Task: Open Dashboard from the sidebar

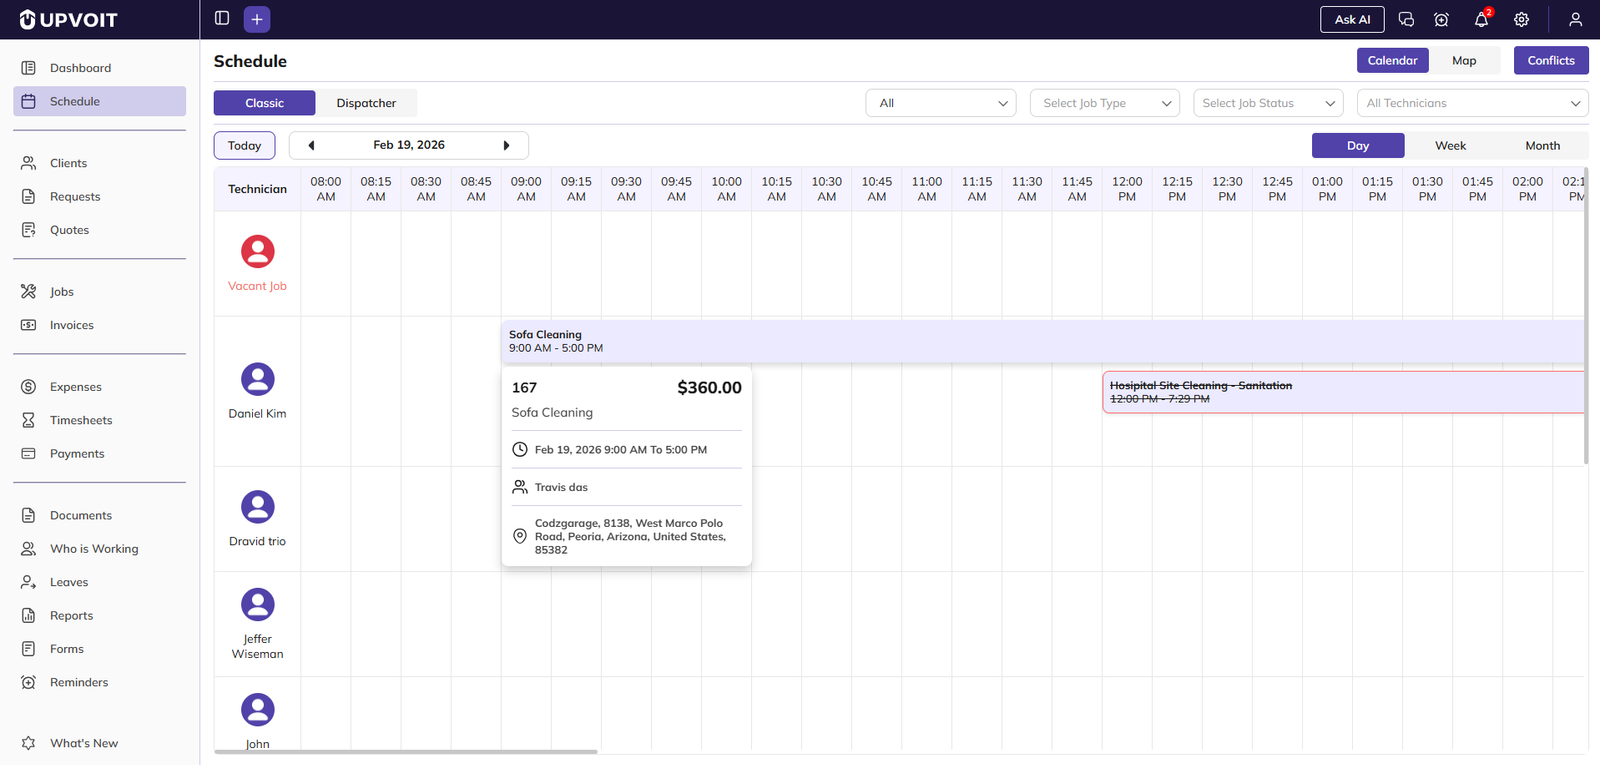Action: click(99, 68)
